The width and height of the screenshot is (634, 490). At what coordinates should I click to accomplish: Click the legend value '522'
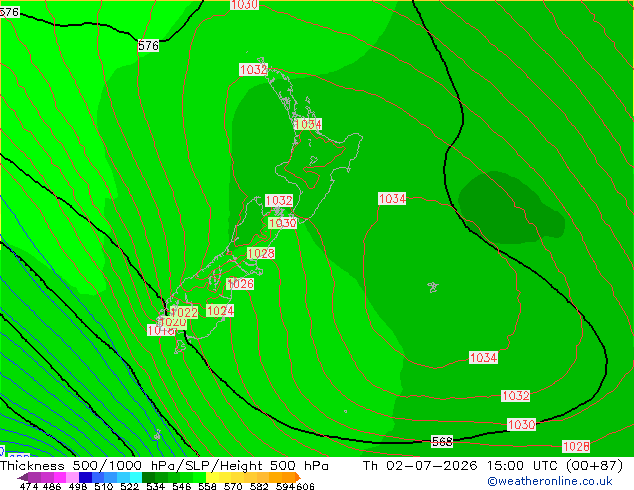[130, 486]
